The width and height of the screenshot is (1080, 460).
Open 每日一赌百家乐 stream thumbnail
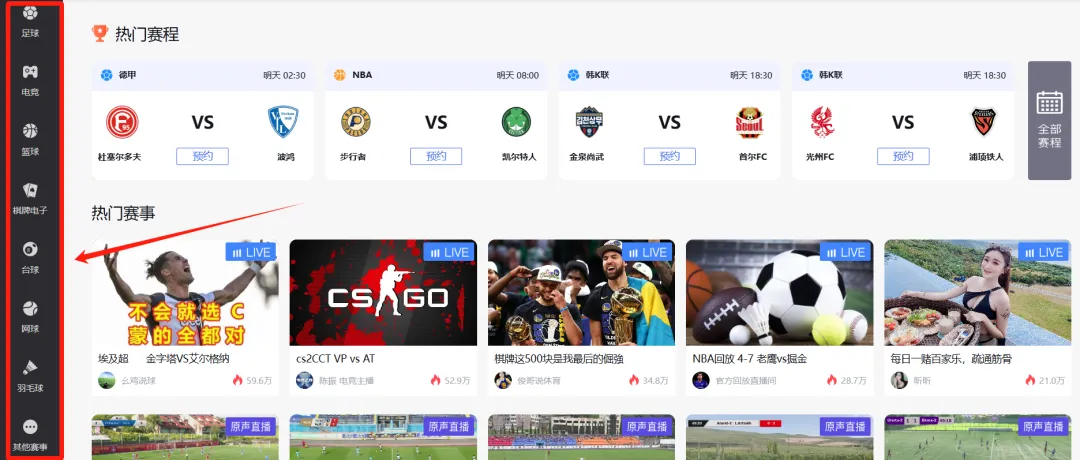click(x=977, y=293)
